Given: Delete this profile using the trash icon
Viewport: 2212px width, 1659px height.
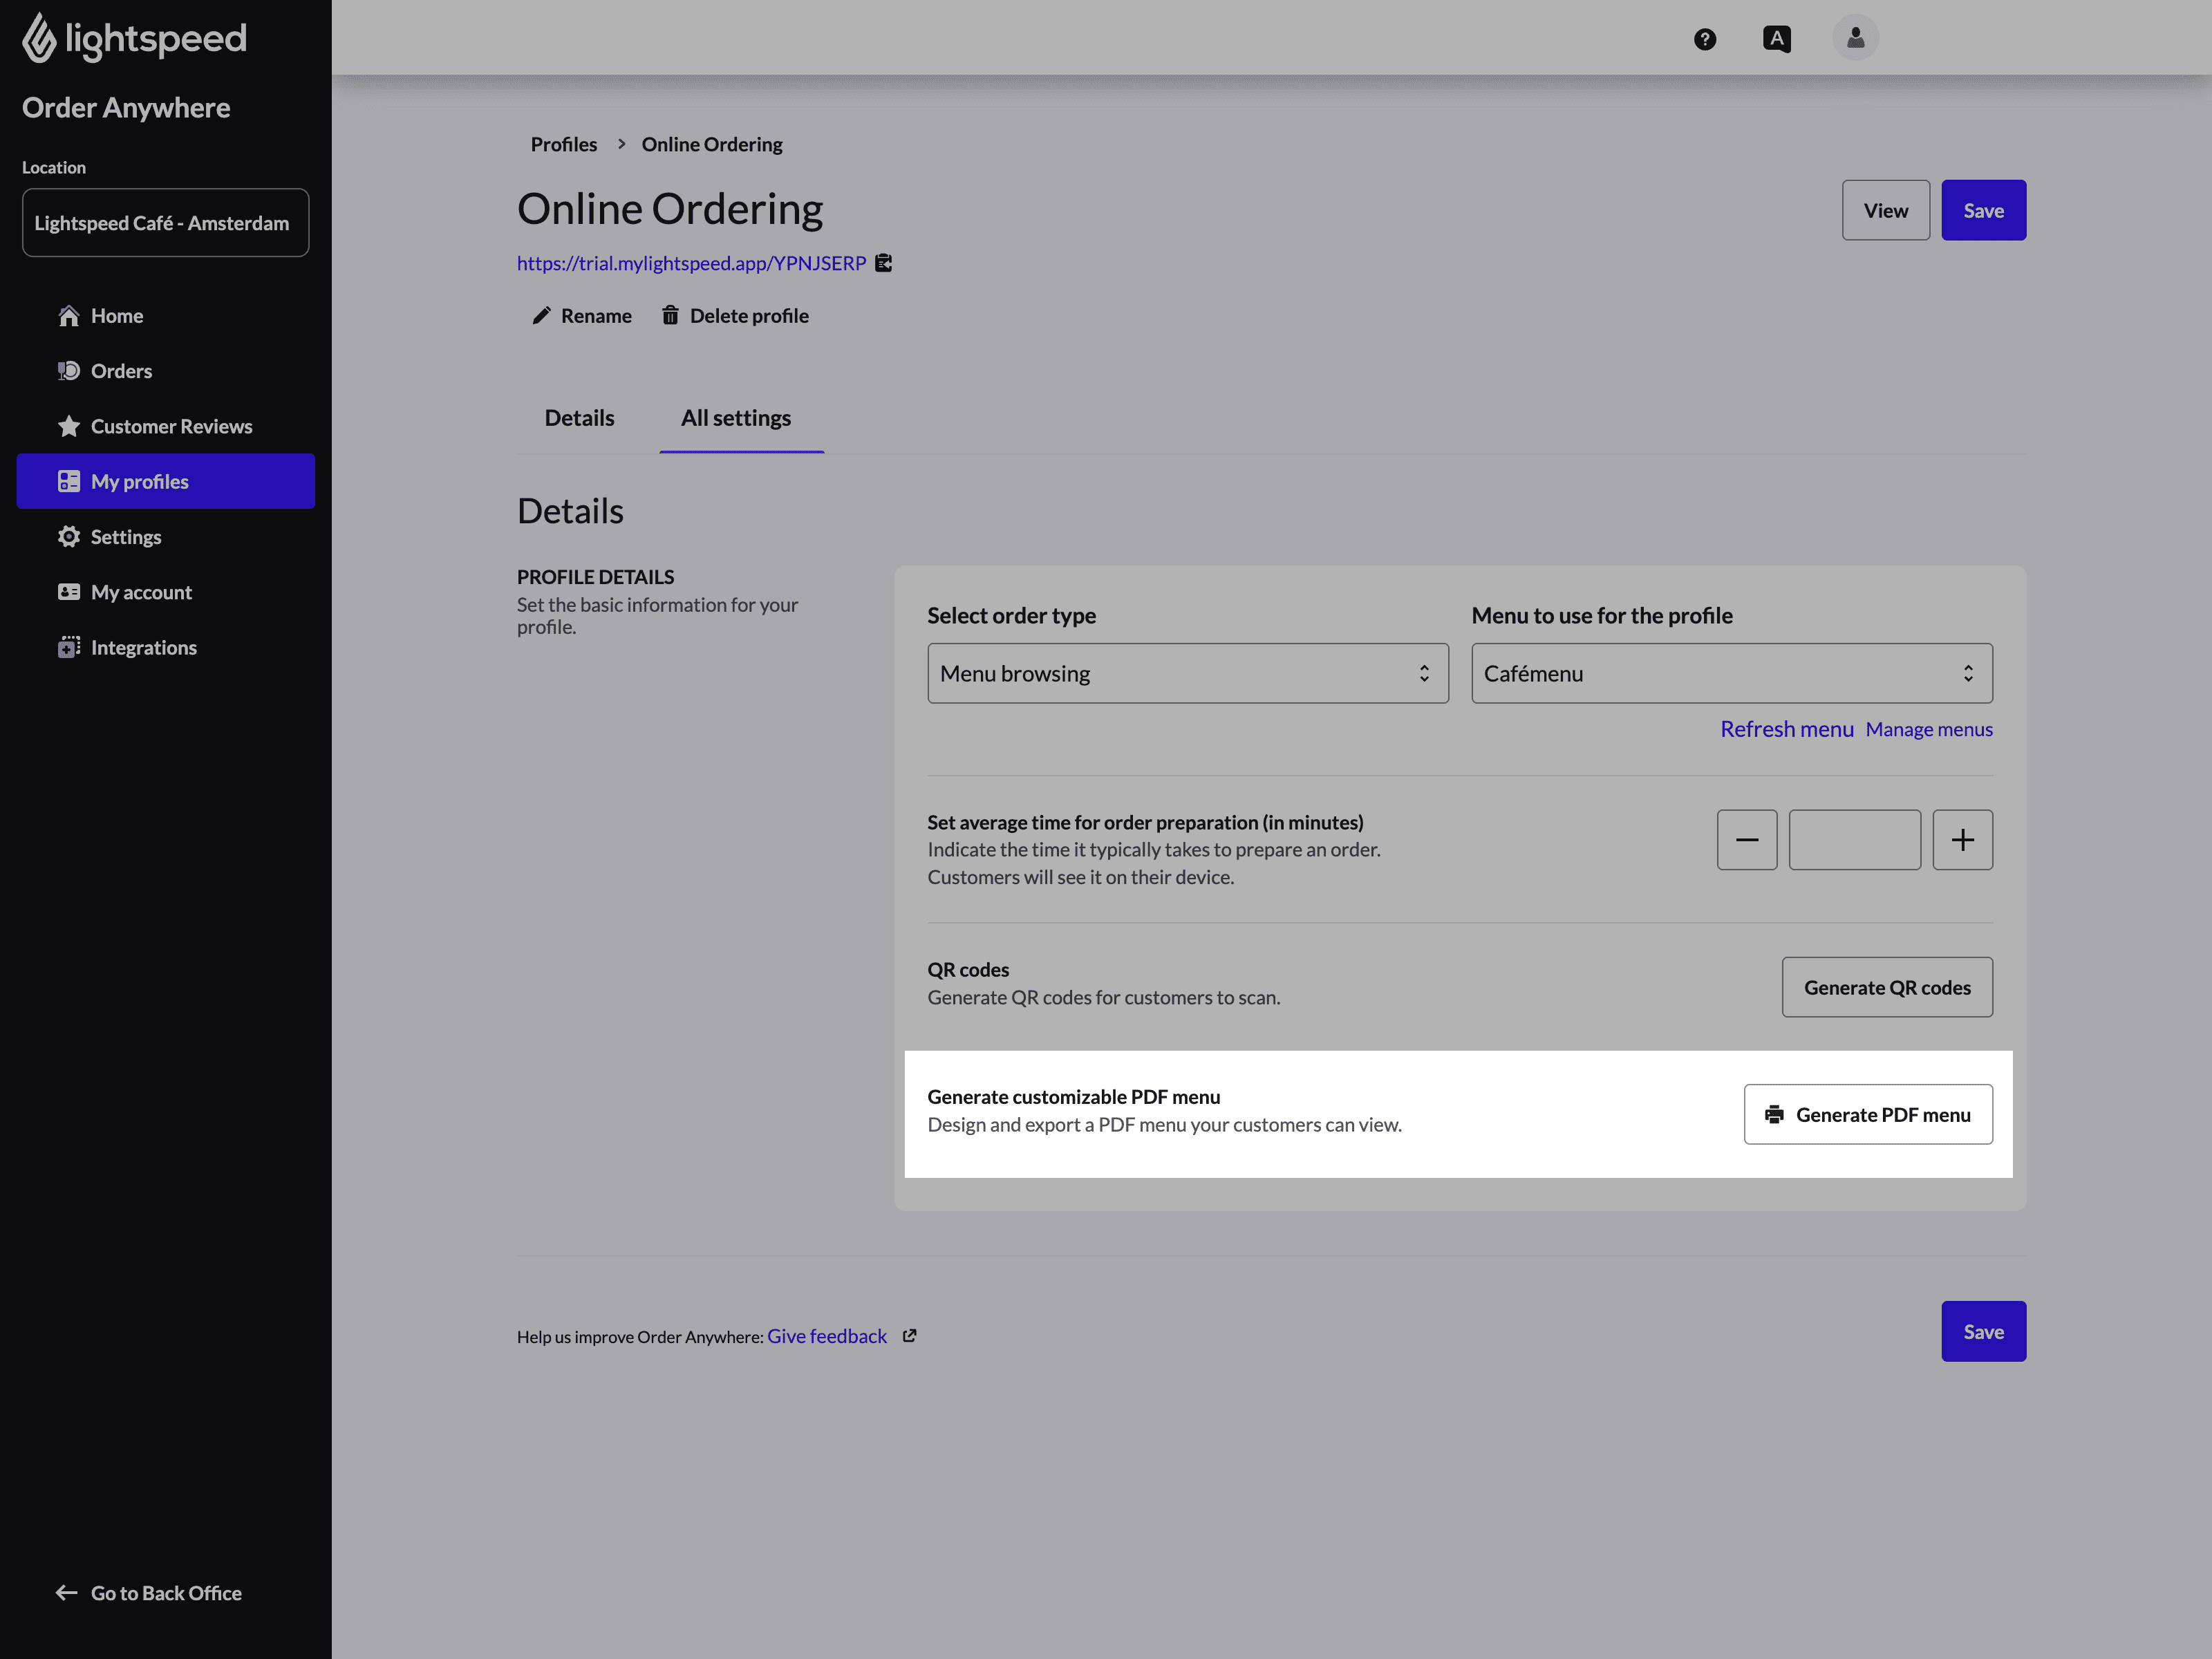Looking at the screenshot, I should pos(735,315).
